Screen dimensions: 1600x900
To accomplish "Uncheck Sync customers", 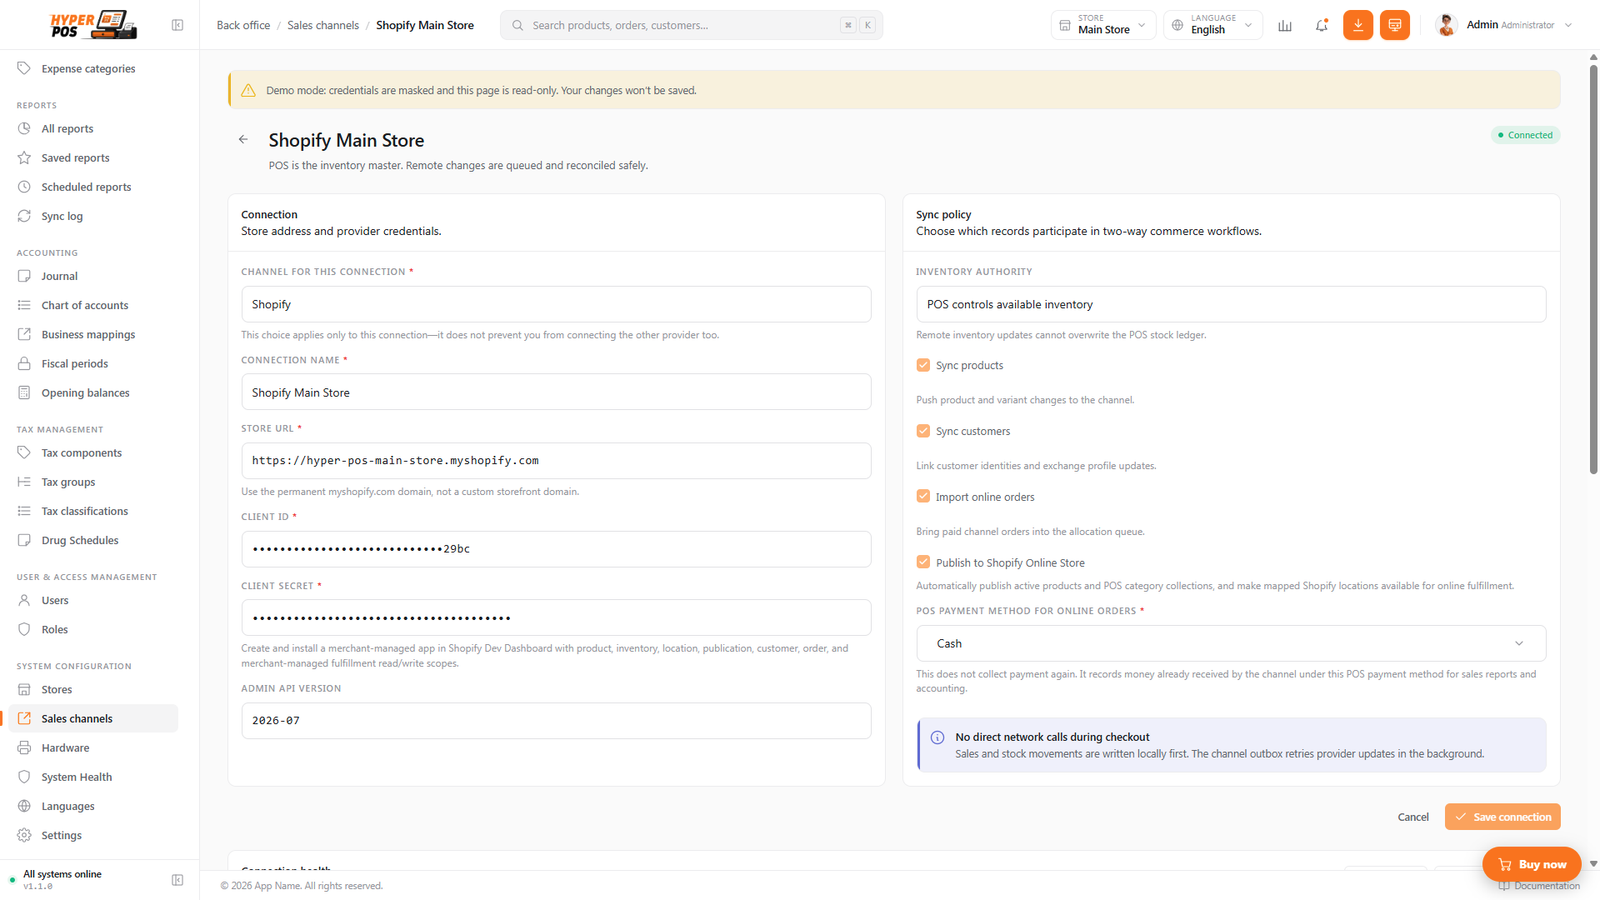I will click(x=923, y=431).
